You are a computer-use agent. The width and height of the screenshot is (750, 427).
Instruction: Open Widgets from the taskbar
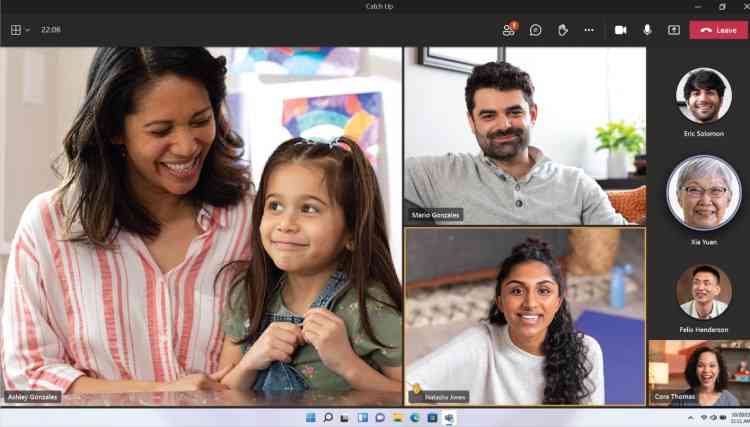click(x=363, y=418)
